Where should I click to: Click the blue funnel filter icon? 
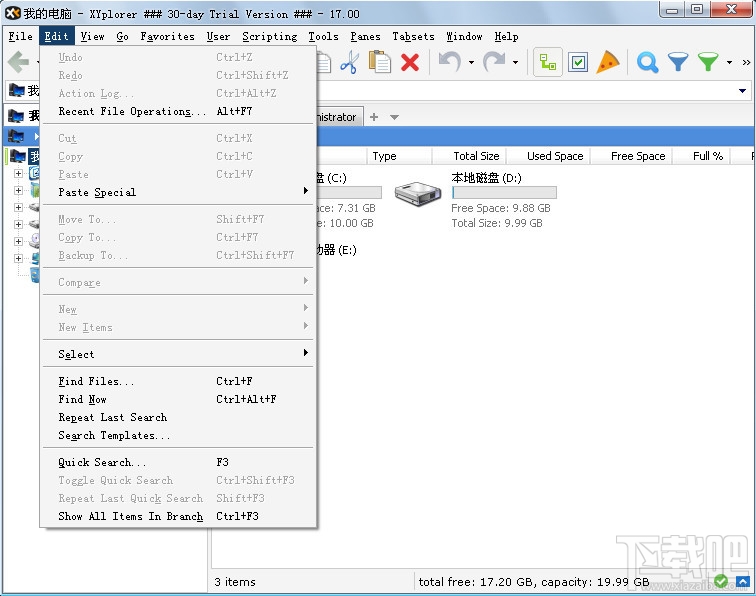tap(678, 62)
